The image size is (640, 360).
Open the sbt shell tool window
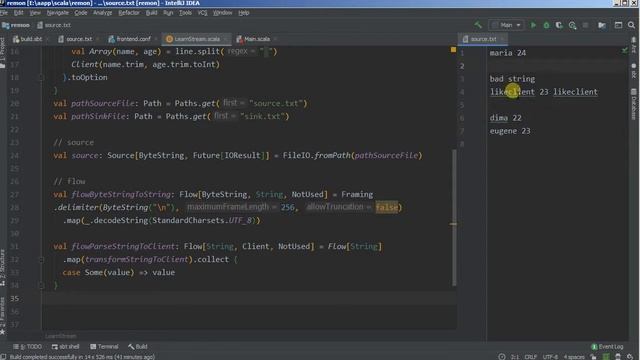(65, 347)
